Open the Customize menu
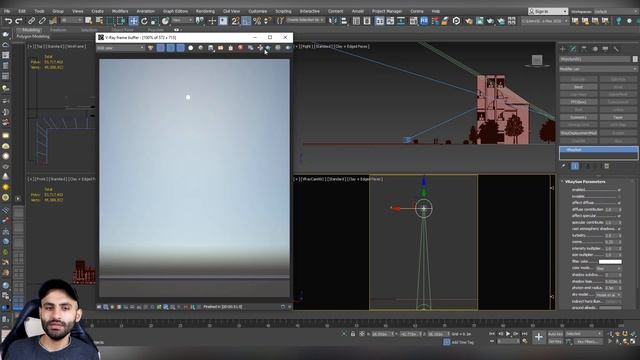 click(258, 11)
